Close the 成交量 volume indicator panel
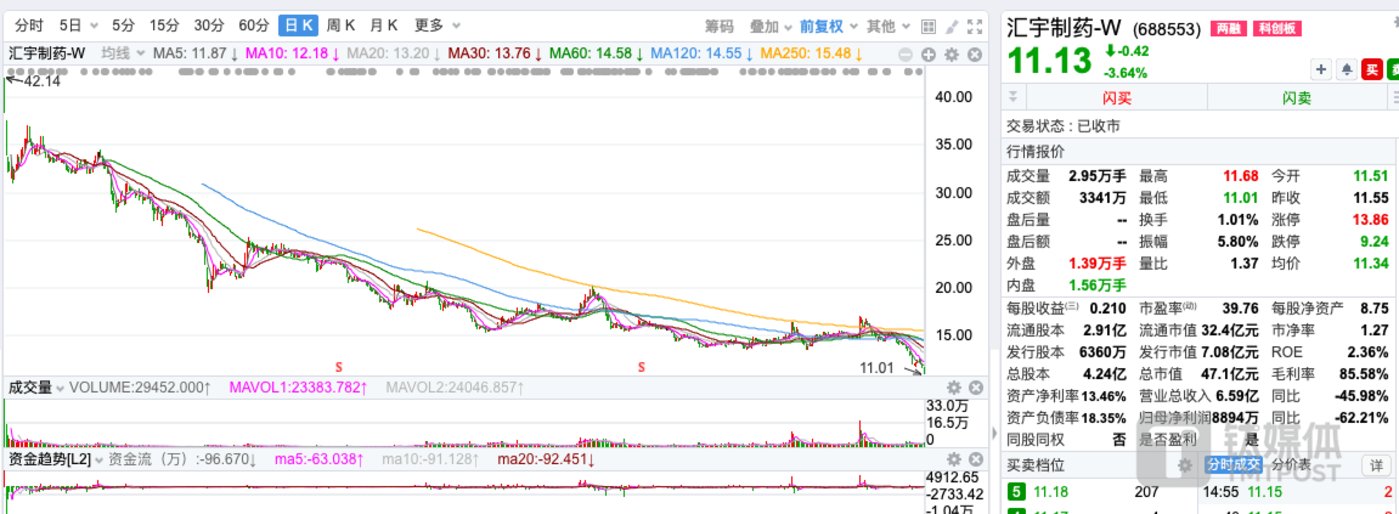The image size is (1399, 514). pos(975,388)
